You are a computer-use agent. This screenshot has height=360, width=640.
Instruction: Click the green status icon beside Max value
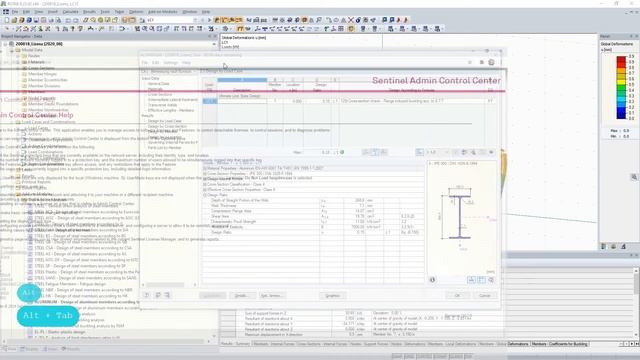coord(342,152)
